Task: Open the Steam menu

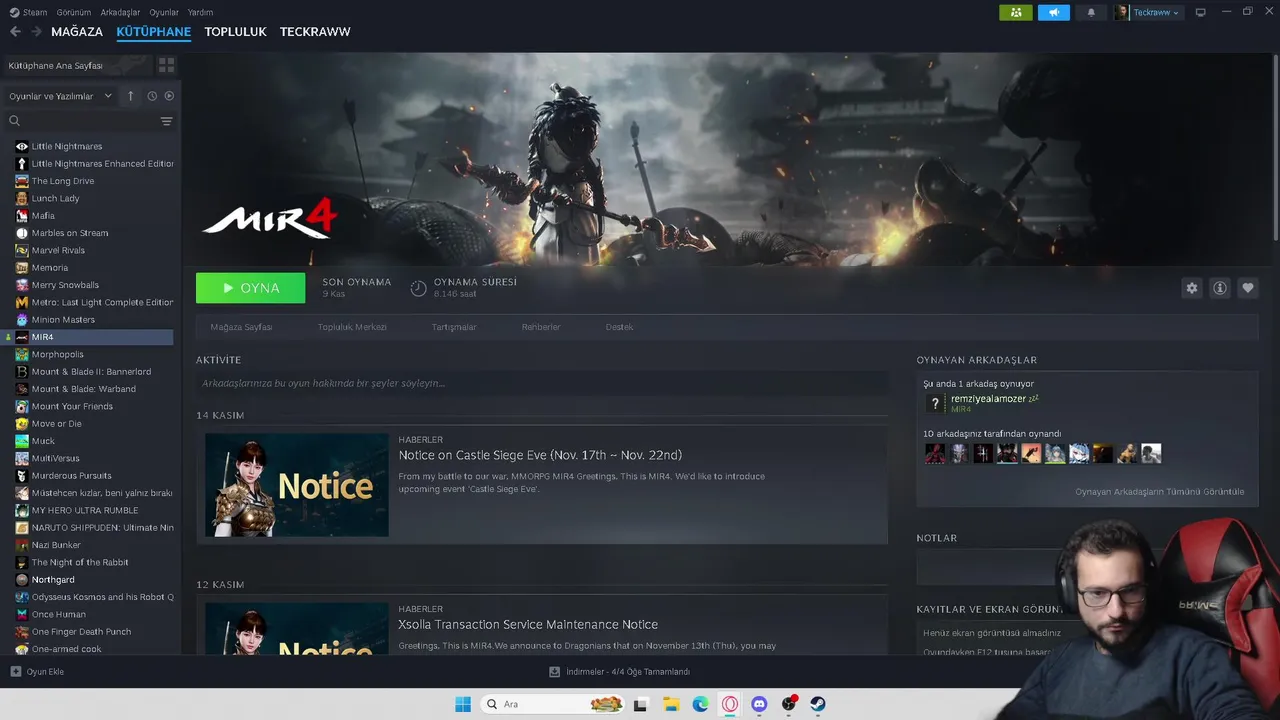Action: 30,12
